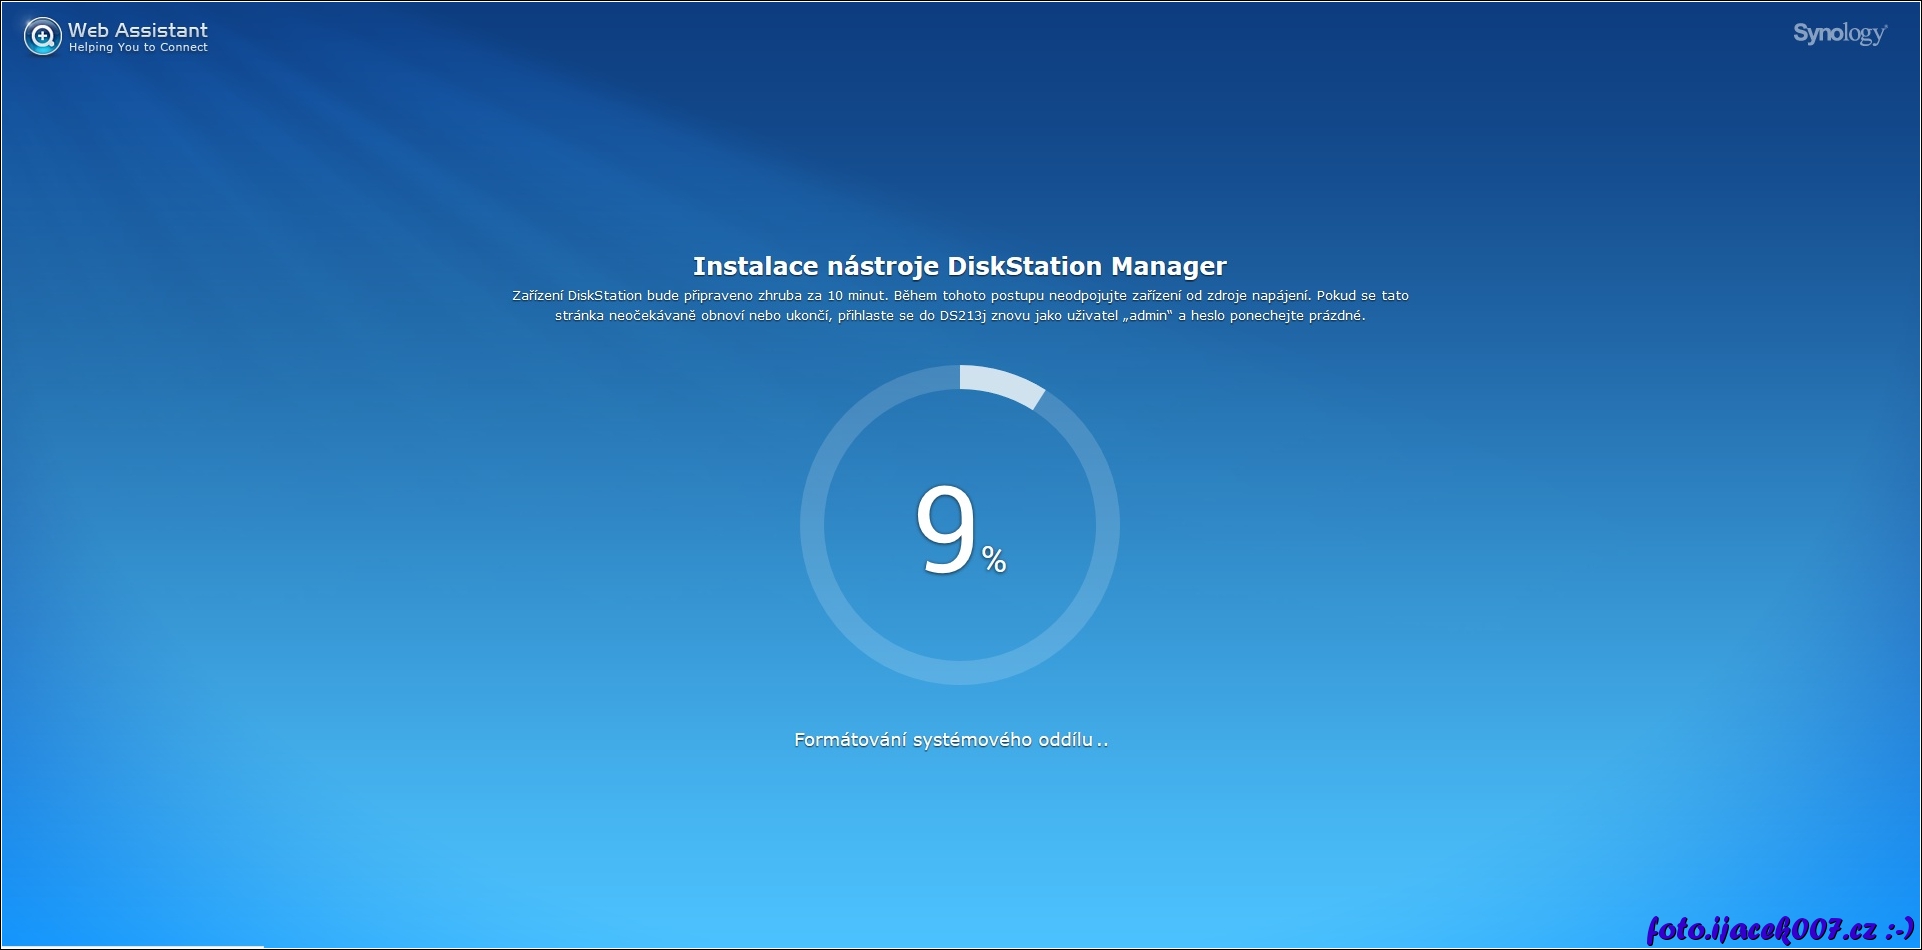Click the word "admin" in the description
The width and height of the screenshot is (1922, 950).
1147,316
